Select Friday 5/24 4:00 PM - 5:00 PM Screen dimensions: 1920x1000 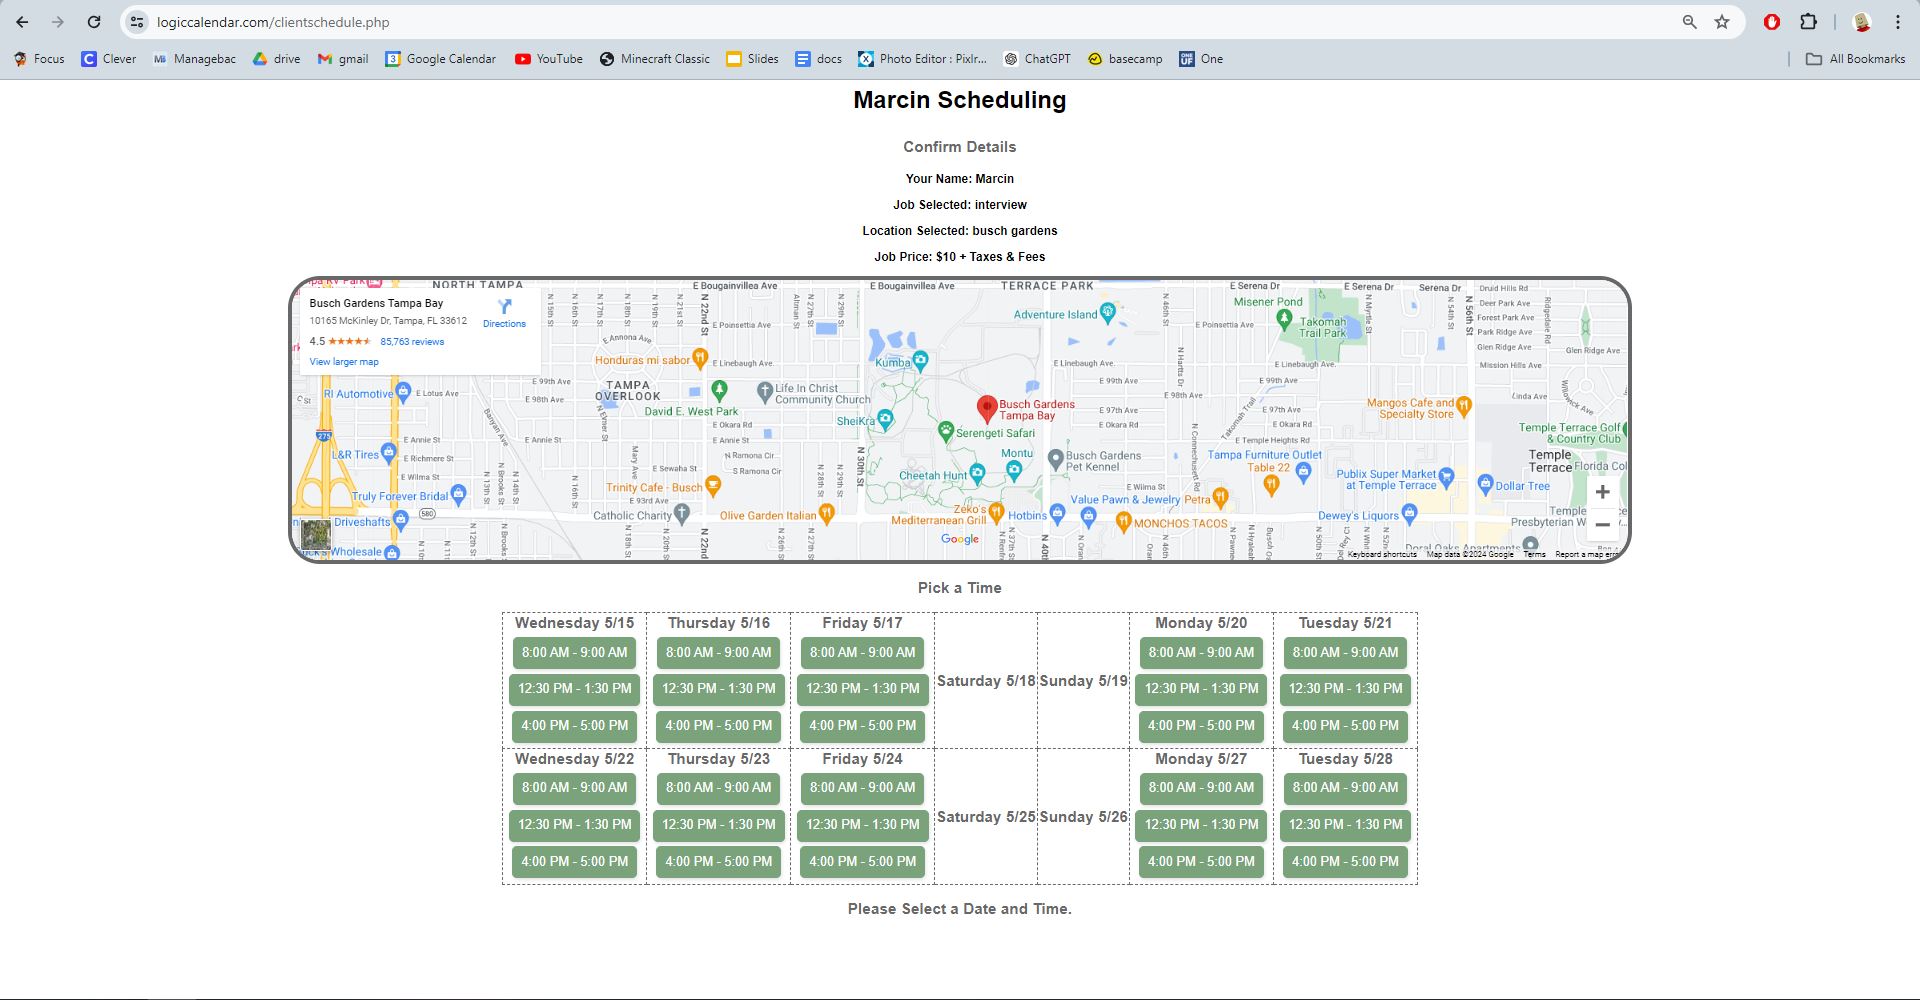(863, 862)
